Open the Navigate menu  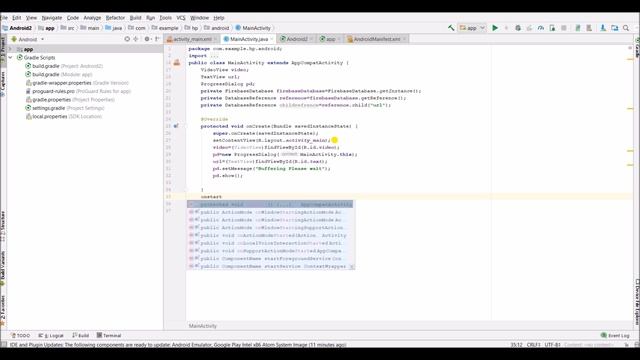(x=52, y=18)
